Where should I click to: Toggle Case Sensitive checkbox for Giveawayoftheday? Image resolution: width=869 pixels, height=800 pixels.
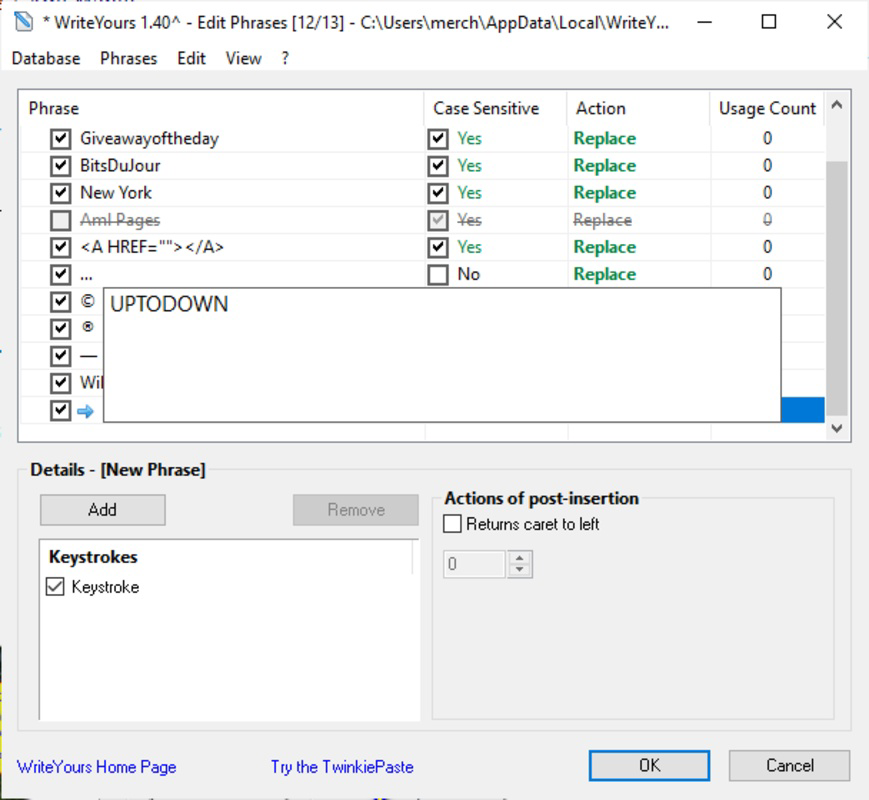tap(438, 139)
